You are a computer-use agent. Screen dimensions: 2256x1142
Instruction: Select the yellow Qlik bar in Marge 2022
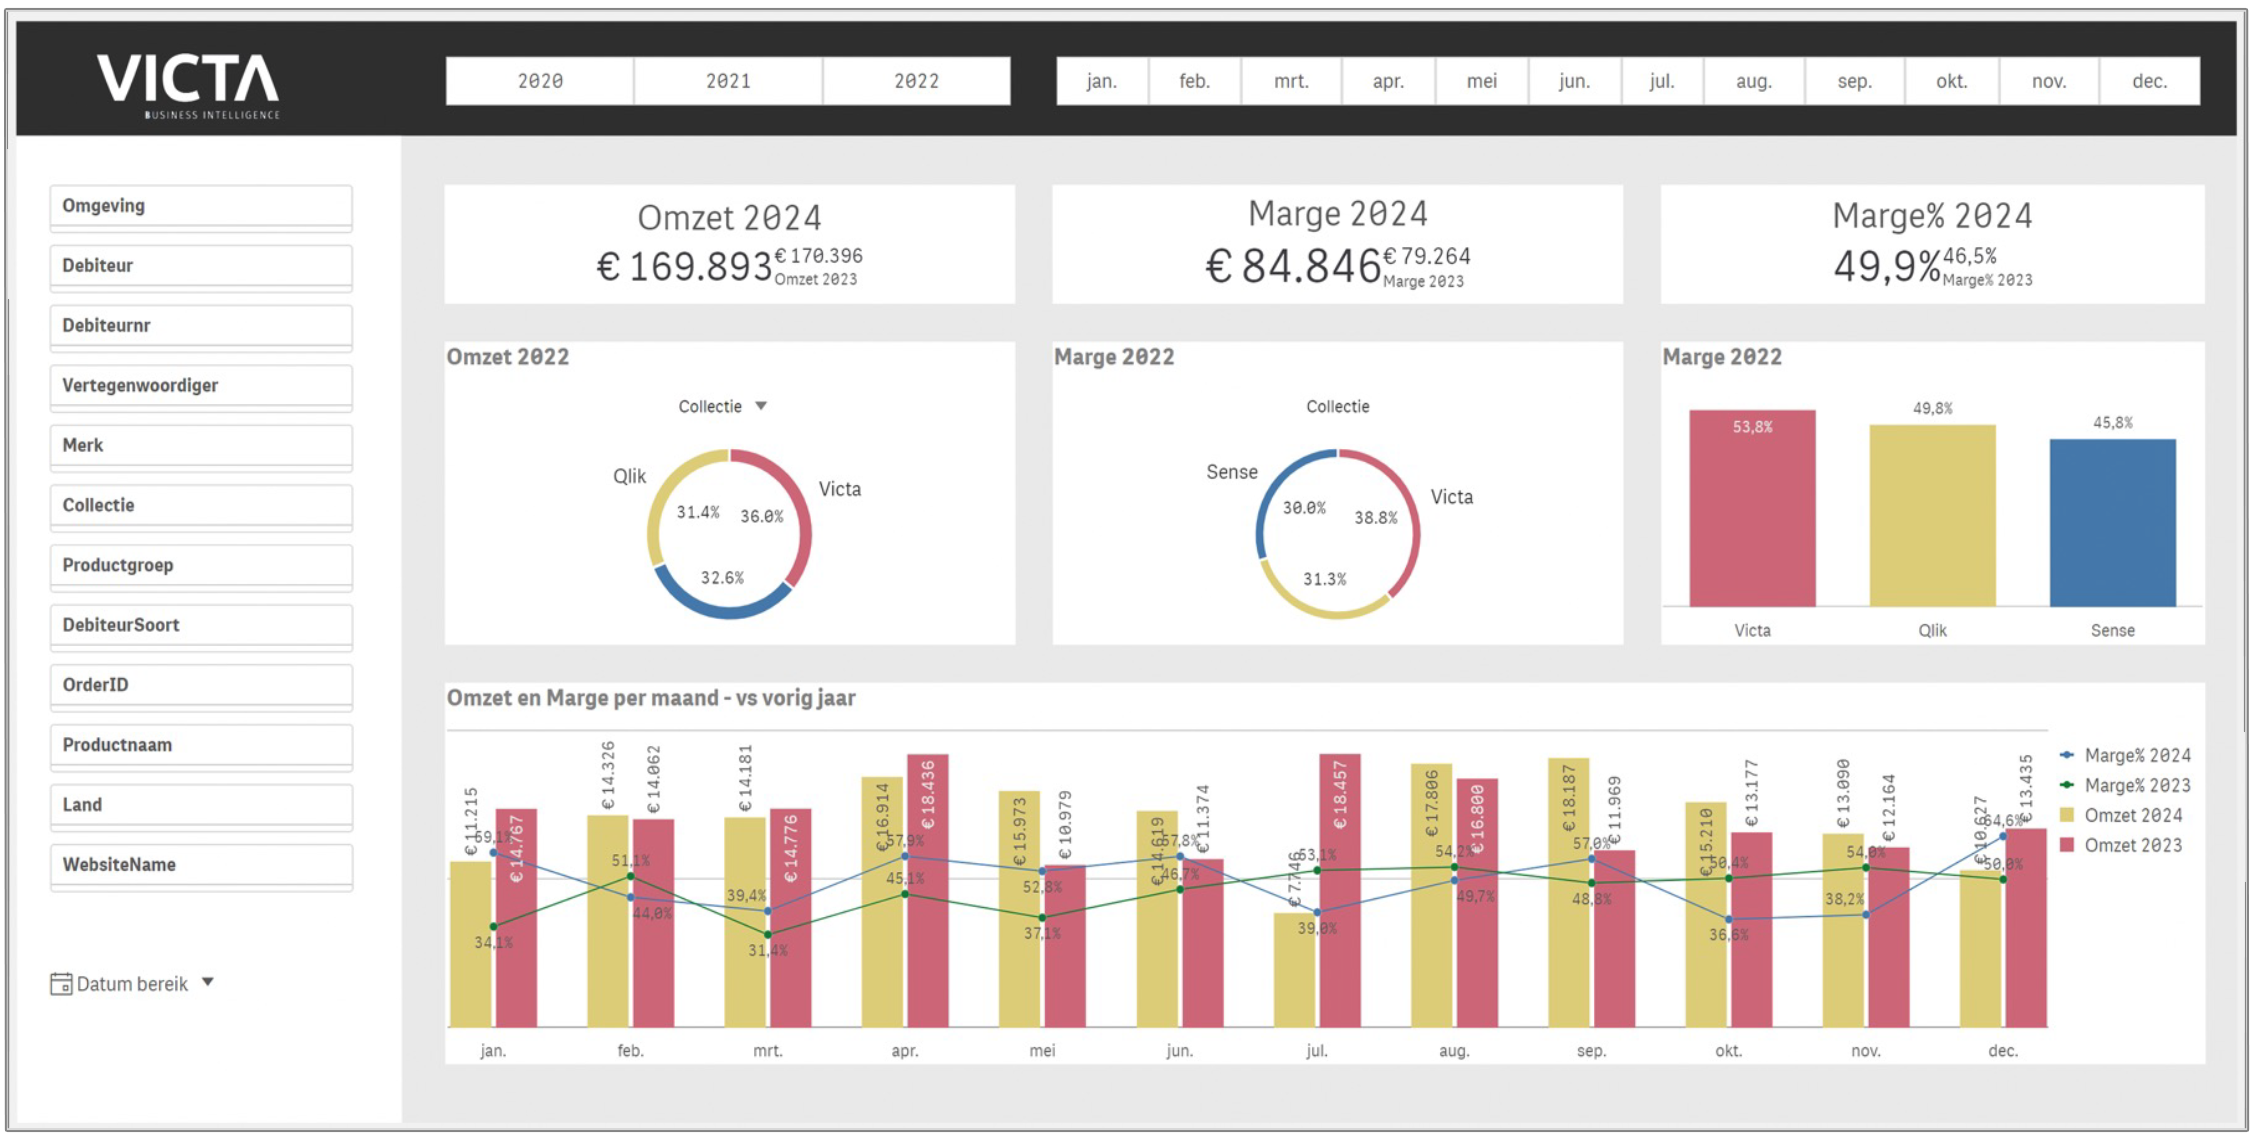(1932, 515)
